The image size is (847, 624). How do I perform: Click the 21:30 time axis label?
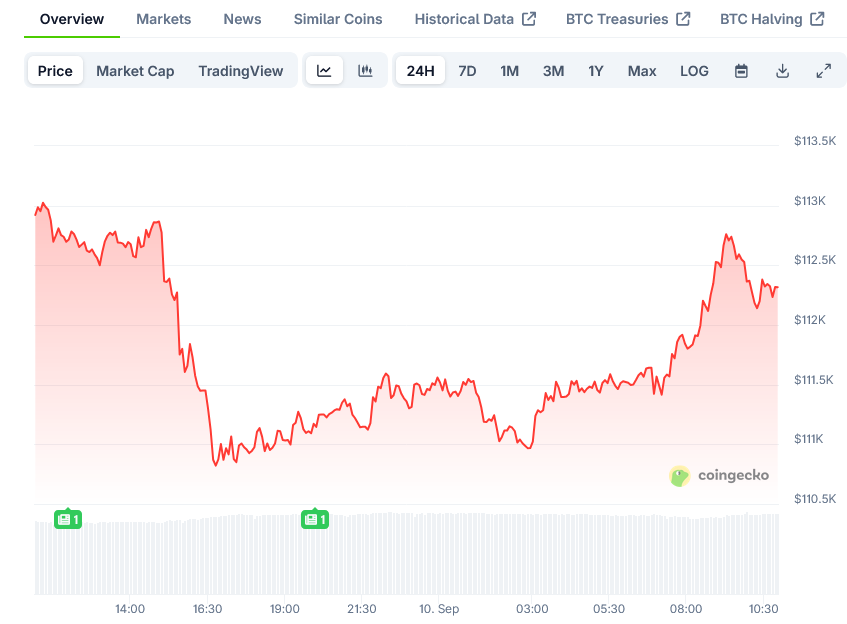(361, 609)
